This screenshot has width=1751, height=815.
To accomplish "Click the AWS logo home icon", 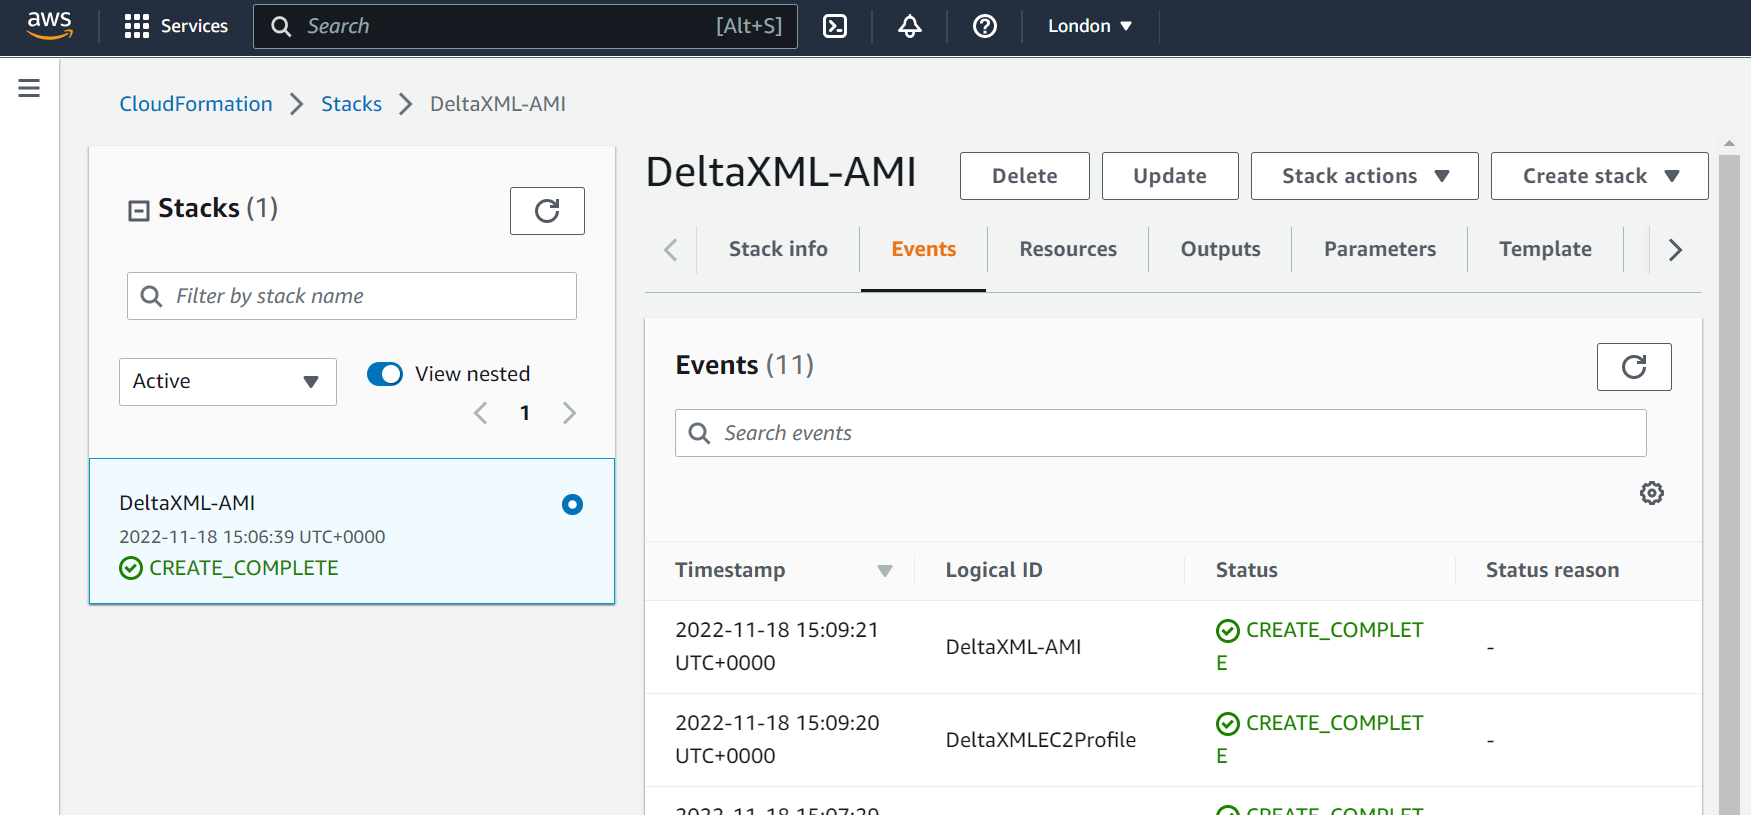I will [49, 25].
